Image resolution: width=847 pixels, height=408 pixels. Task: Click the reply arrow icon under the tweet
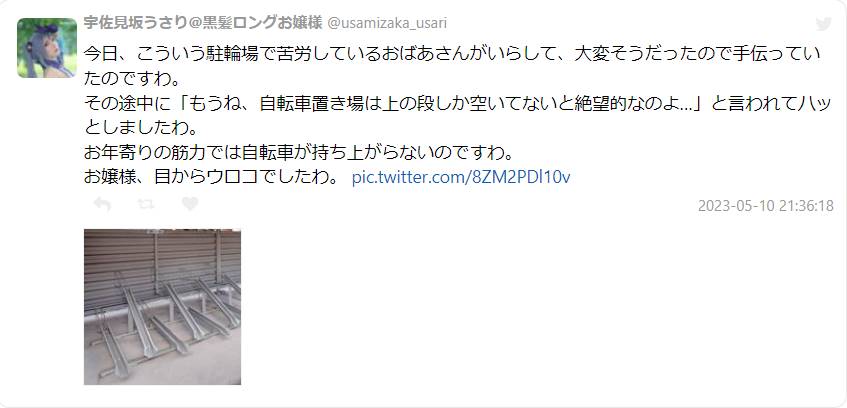pos(102,204)
